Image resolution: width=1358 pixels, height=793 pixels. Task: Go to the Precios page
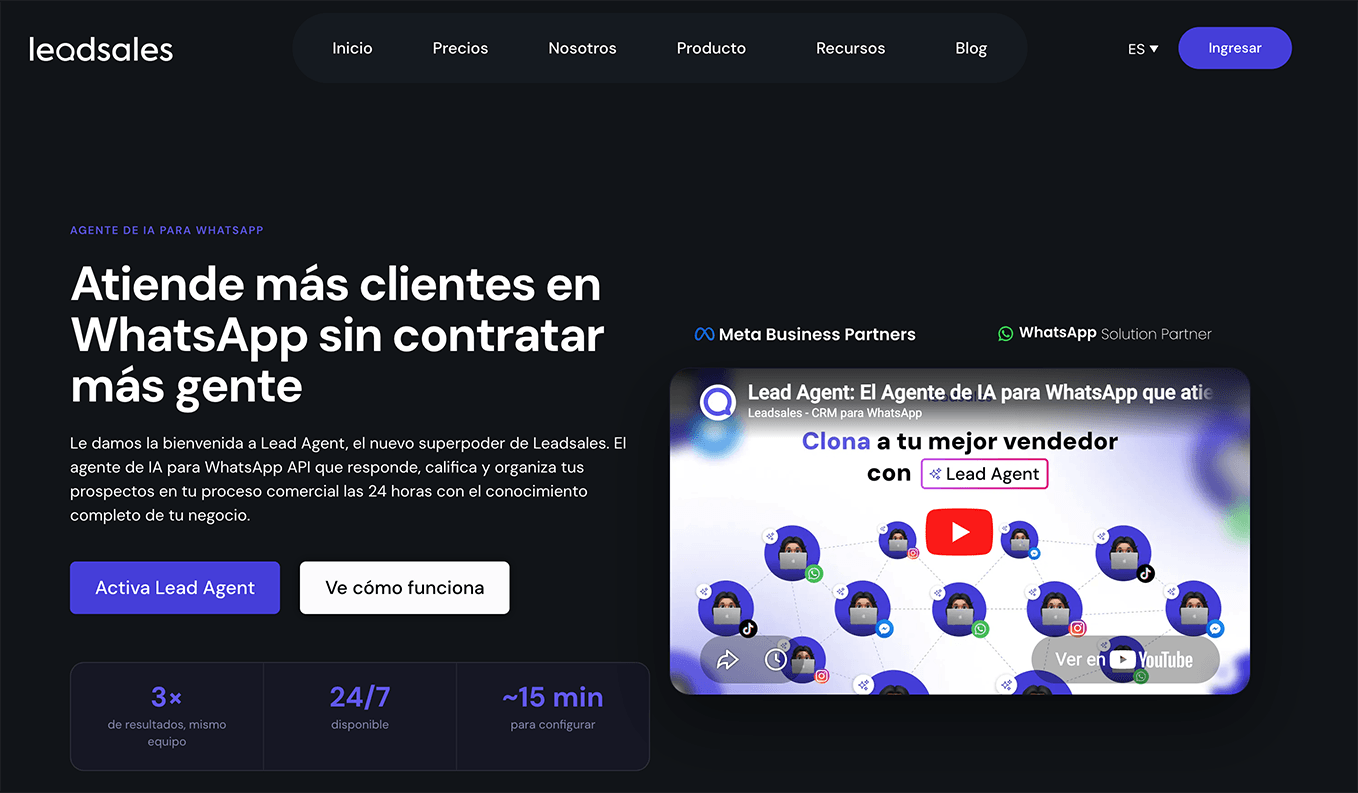pos(460,48)
